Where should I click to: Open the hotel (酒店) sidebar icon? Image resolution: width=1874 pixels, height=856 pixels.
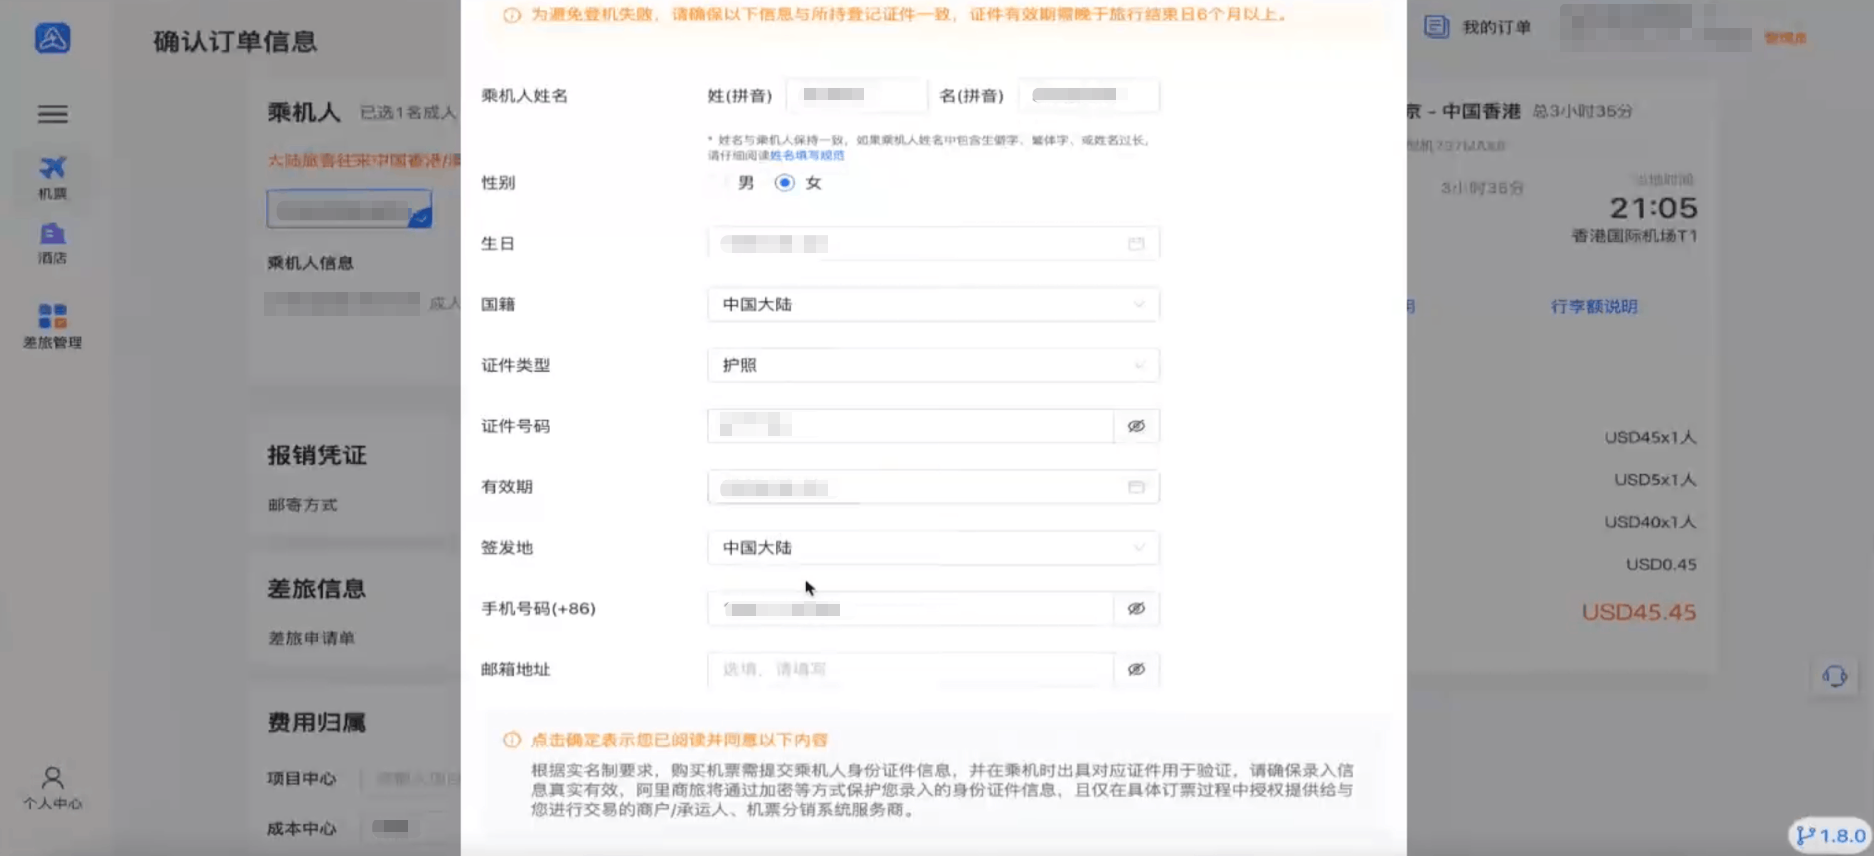53,243
